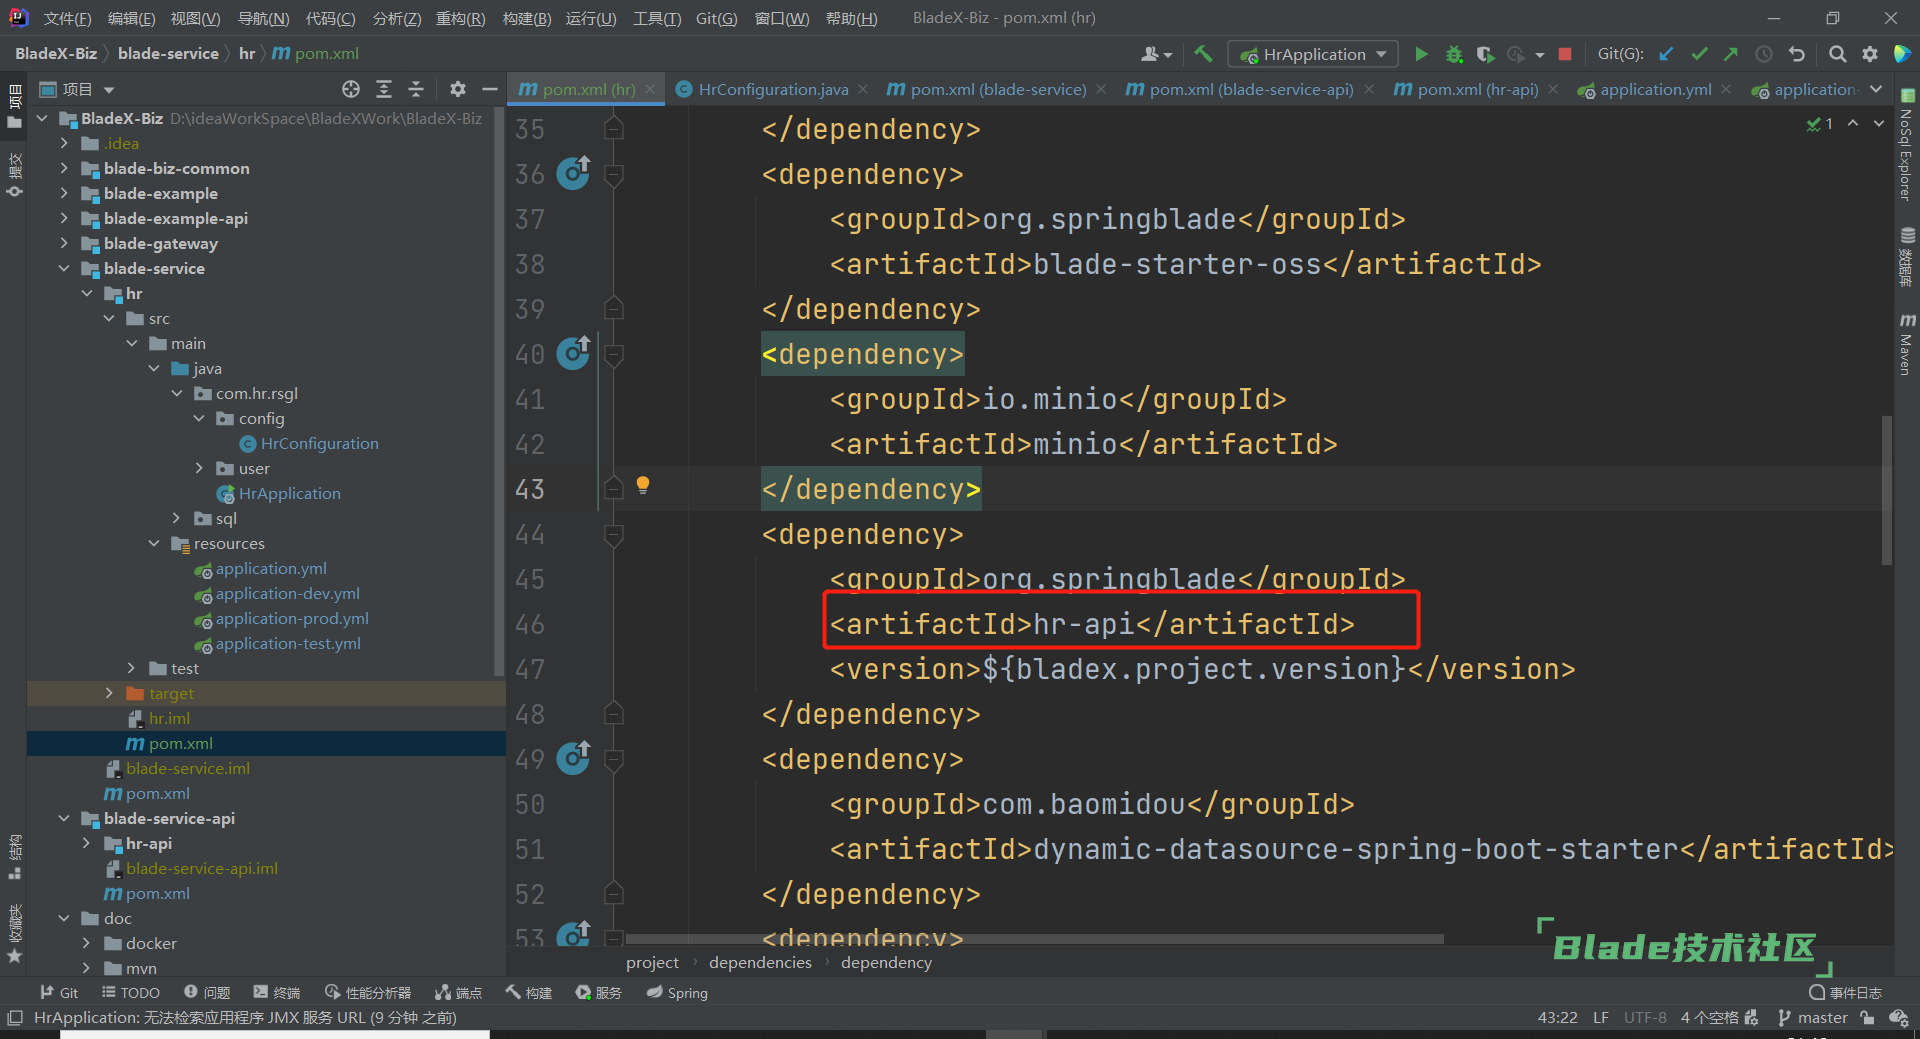
Task: Toggle fold marker at line 48
Action: [614, 713]
